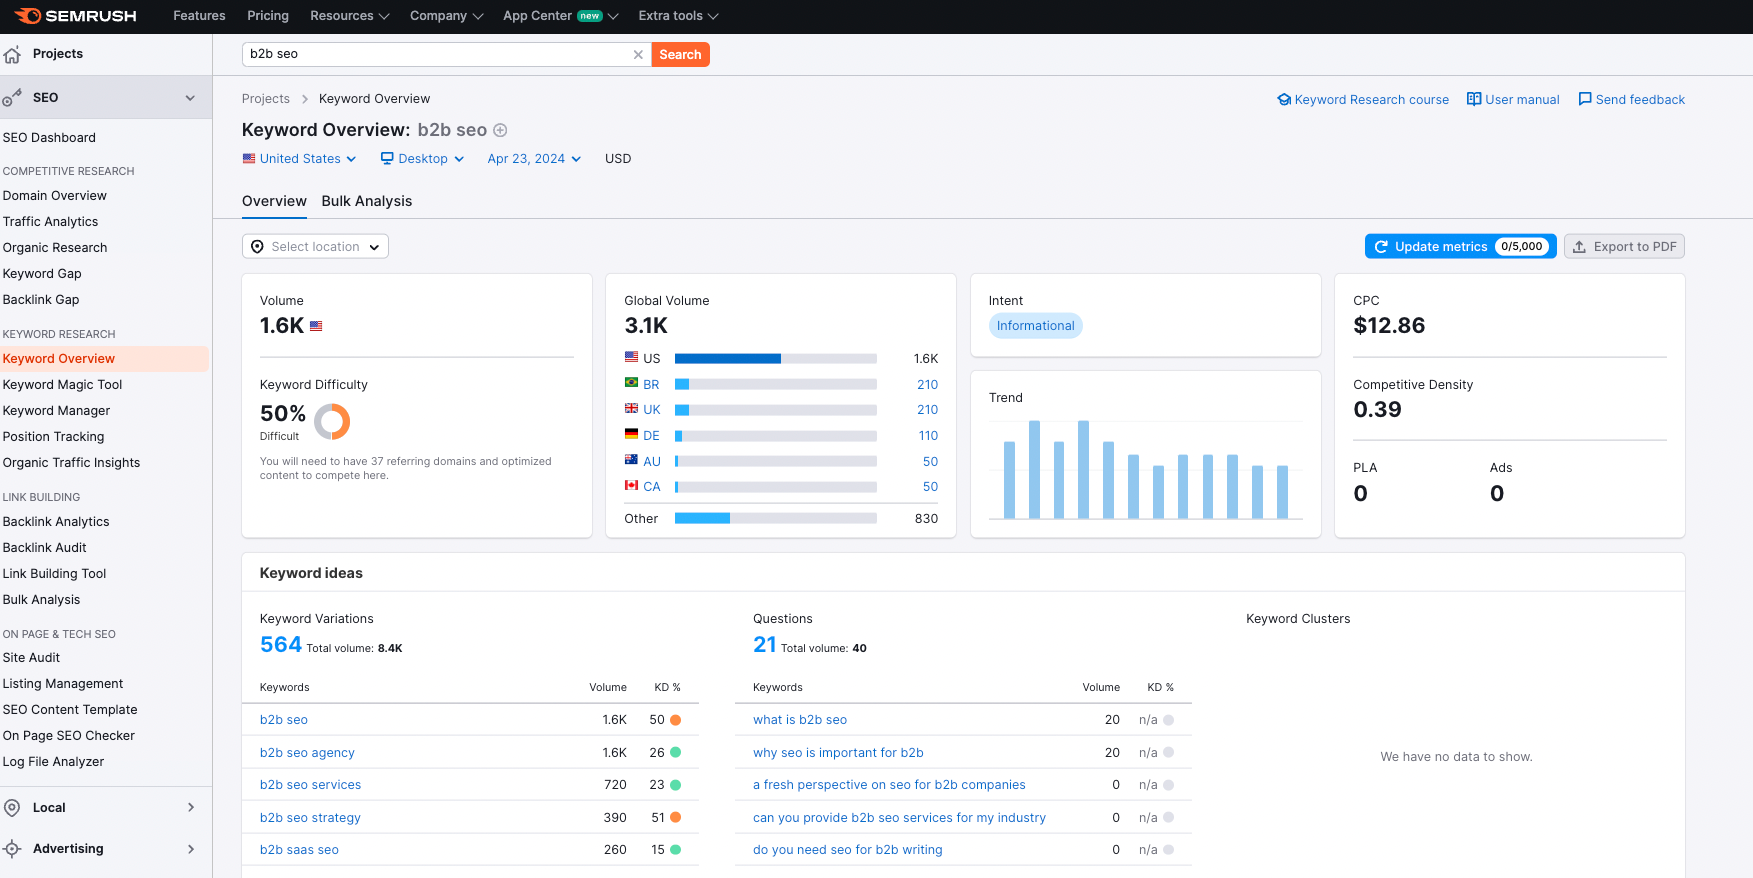Open the b2b saas seo keyword link
The height and width of the screenshot is (878, 1753).
click(299, 850)
